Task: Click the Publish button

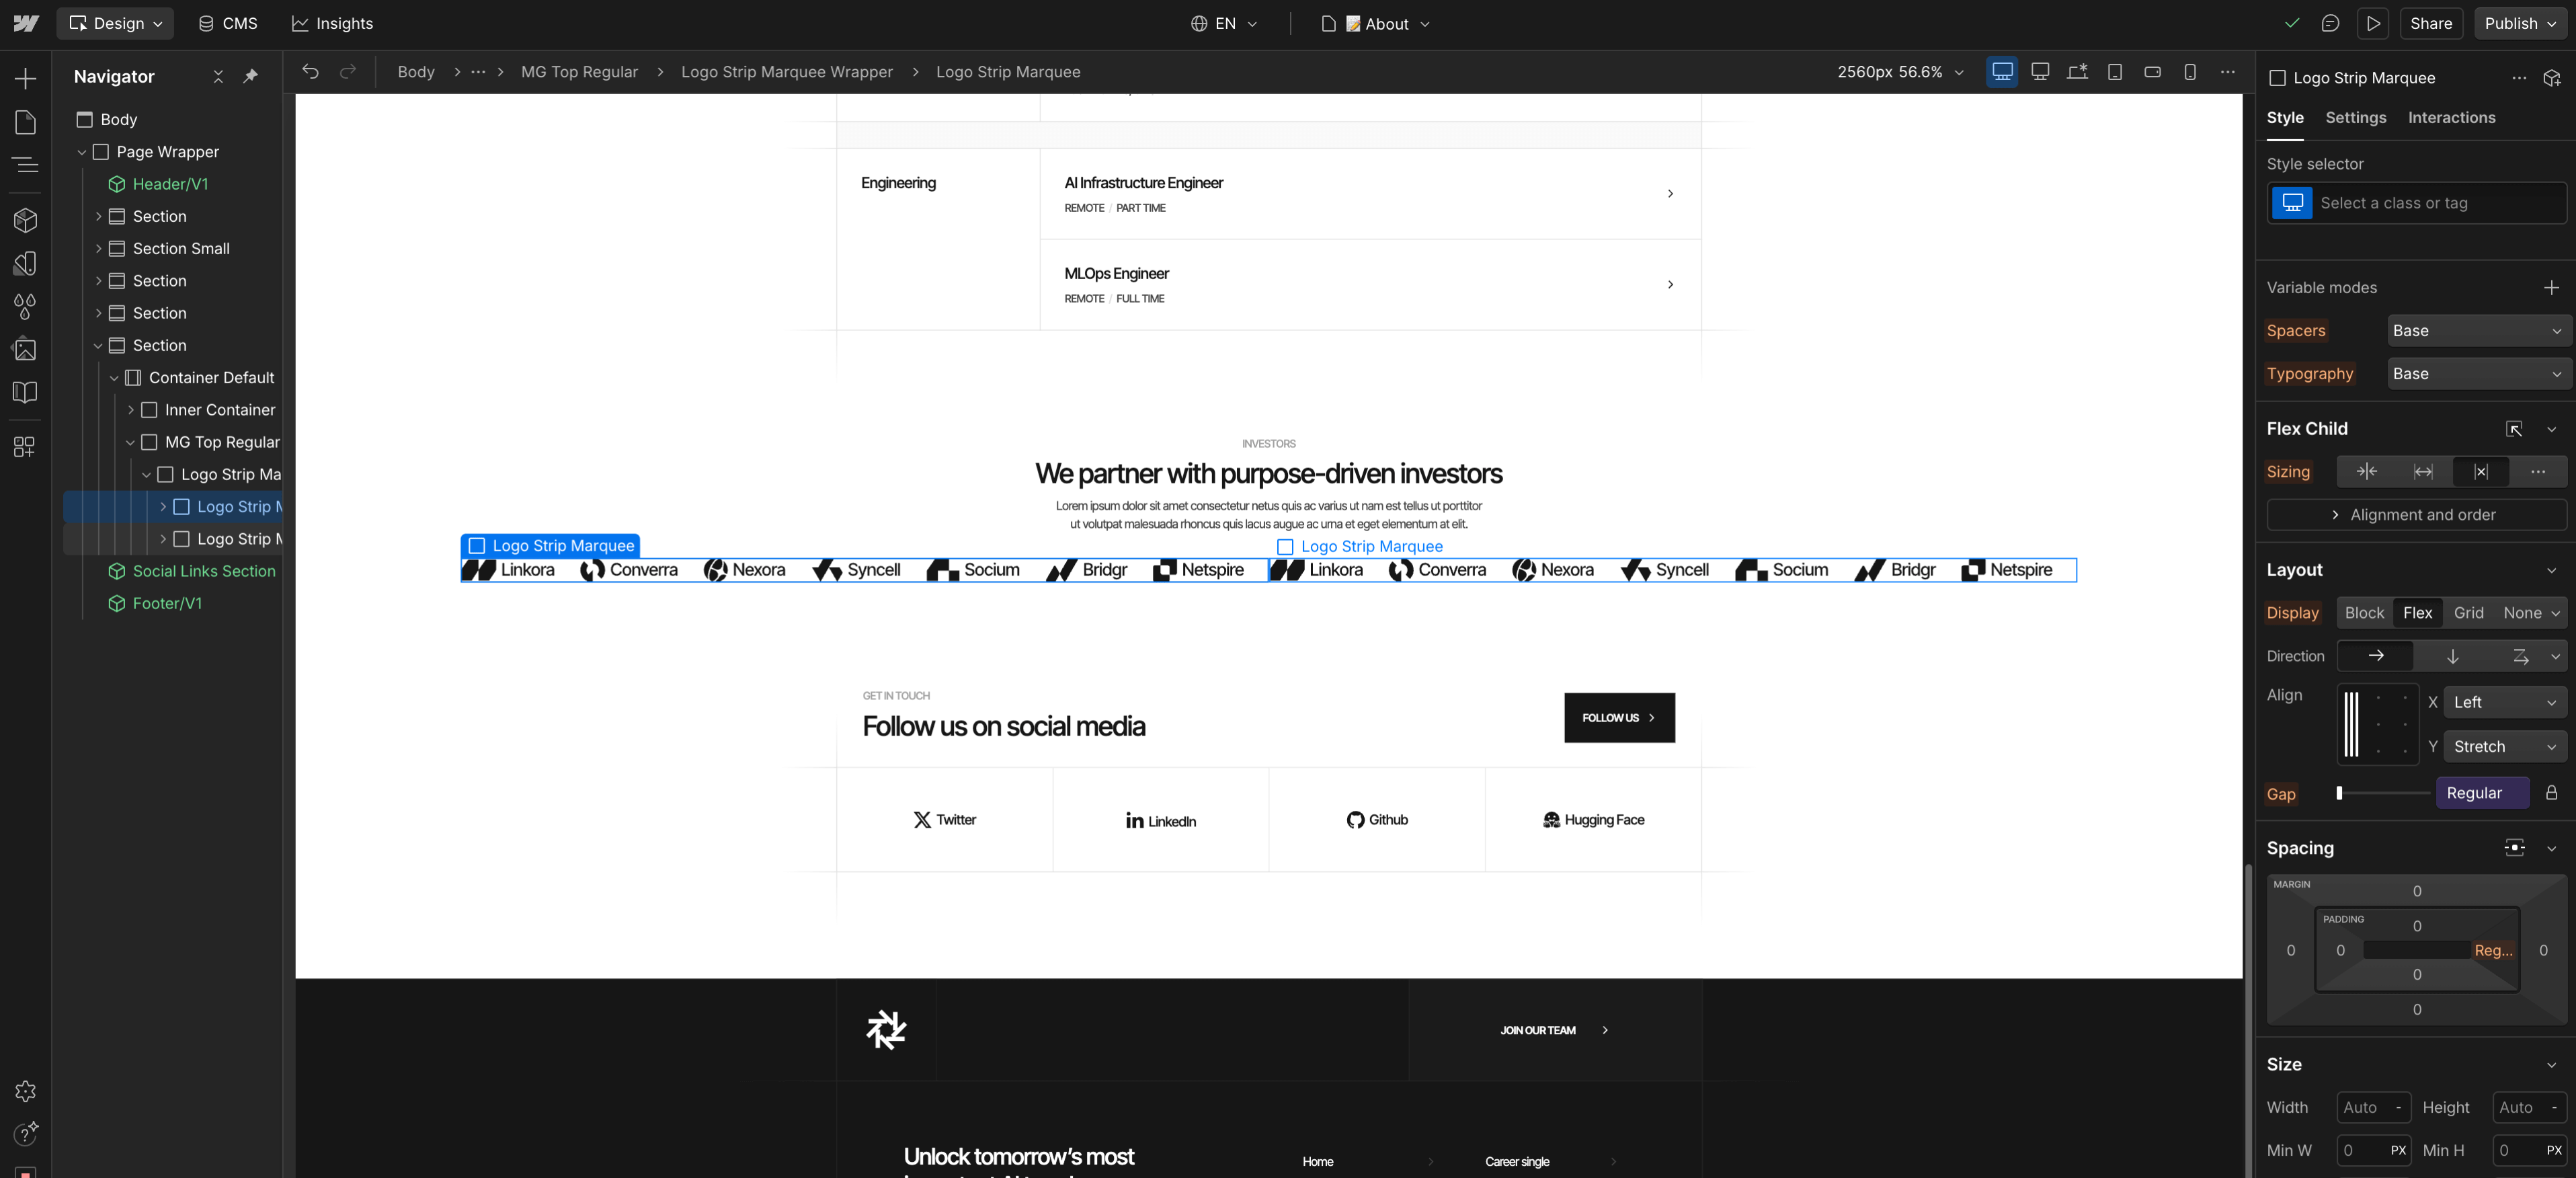Action: point(2510,23)
